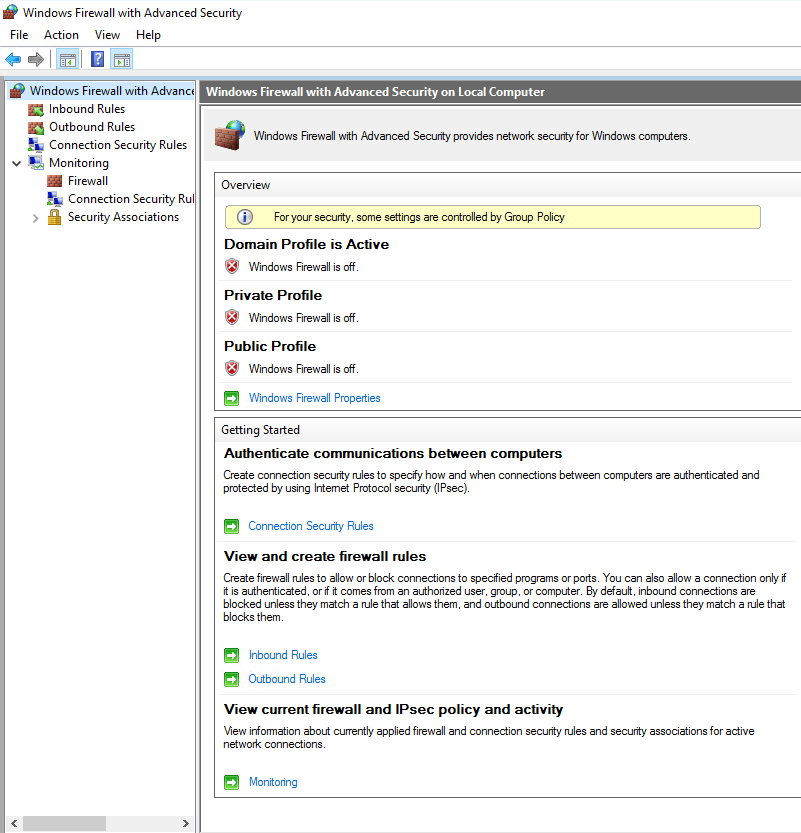Viewport: 801px width, 833px height.
Task: Click the Connection Security Rules link in Getting Started
Action: 310,525
